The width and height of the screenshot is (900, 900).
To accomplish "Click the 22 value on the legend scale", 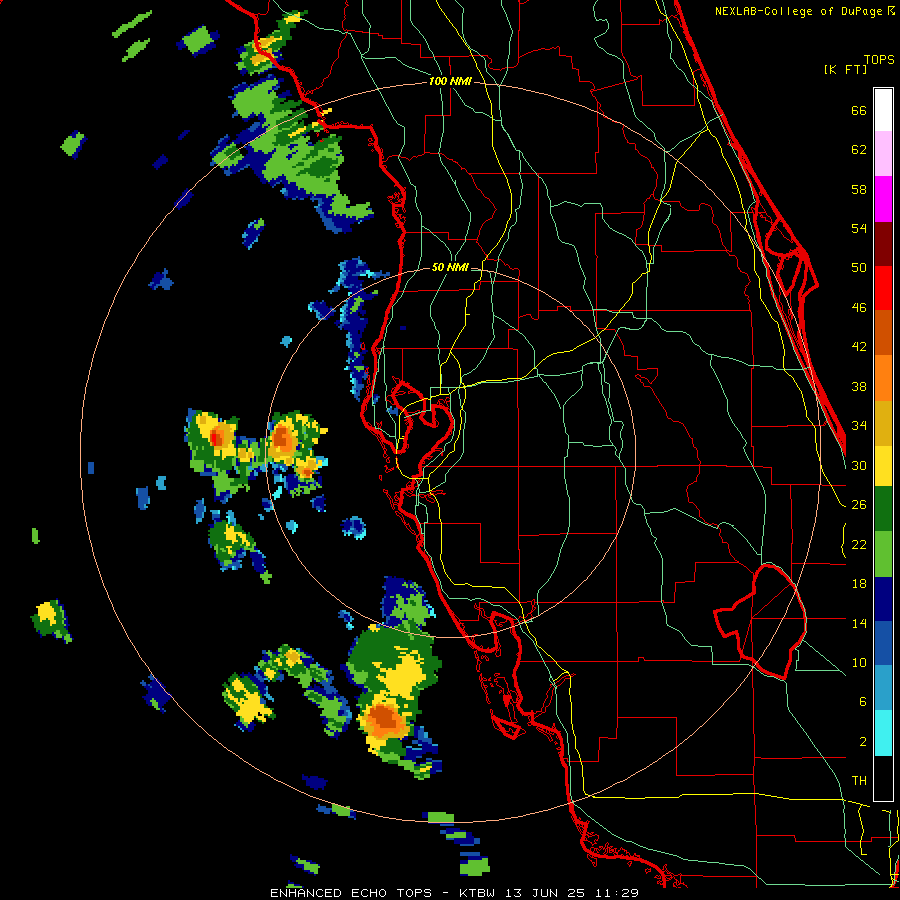I will point(859,545).
